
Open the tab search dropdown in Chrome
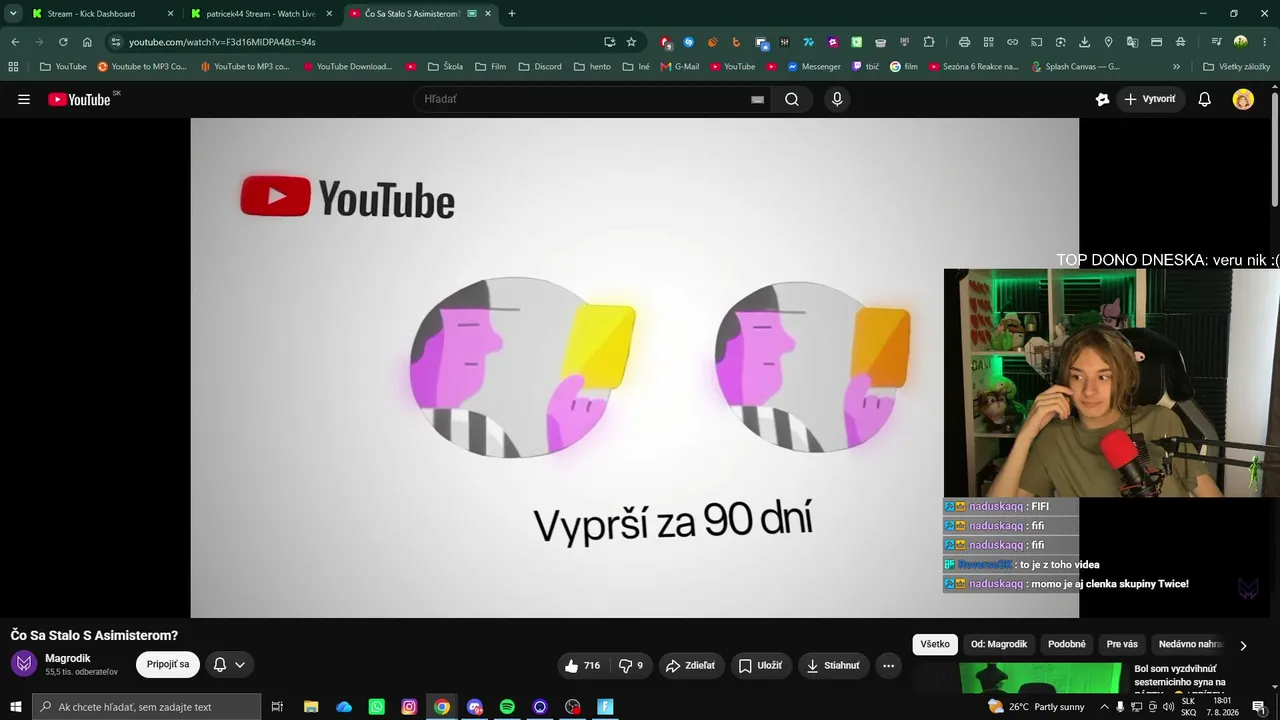pos(13,13)
